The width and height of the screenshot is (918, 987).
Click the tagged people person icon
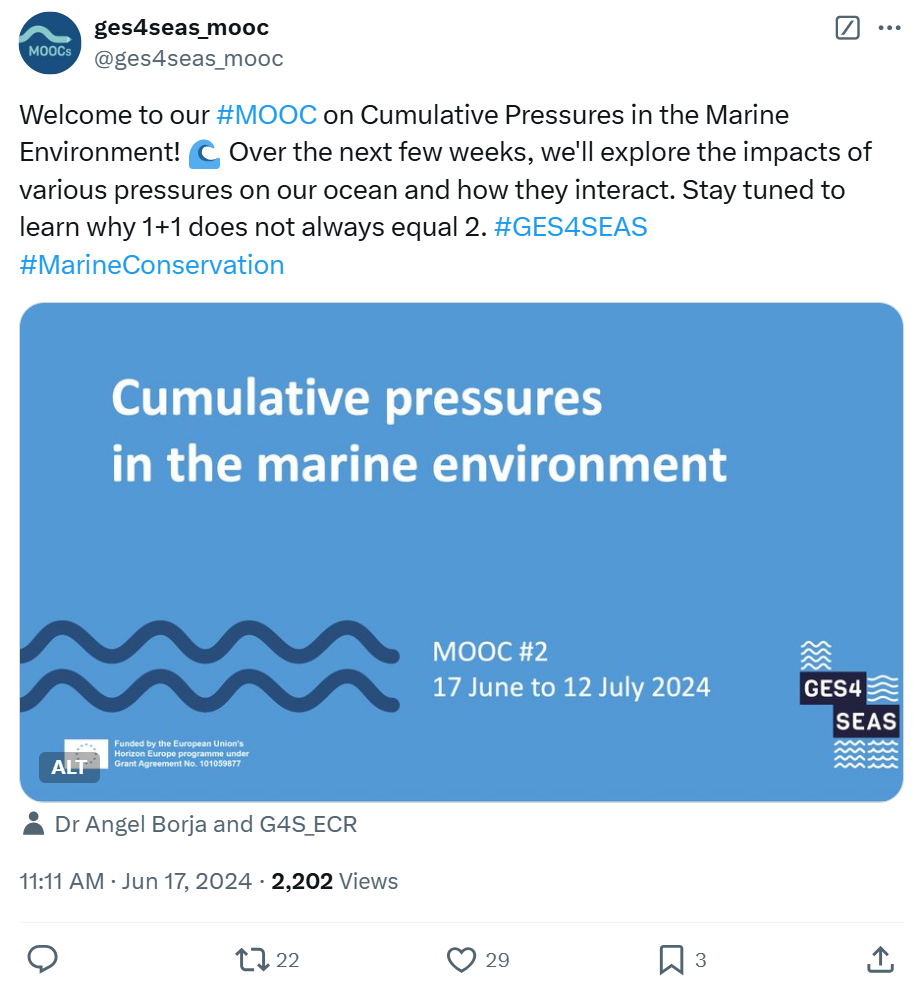(33, 824)
